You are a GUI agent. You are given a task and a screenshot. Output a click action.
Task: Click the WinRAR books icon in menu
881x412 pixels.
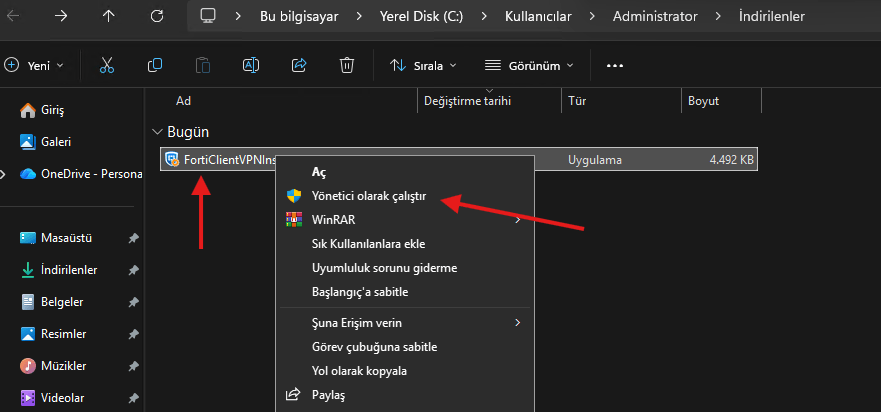tap(294, 220)
